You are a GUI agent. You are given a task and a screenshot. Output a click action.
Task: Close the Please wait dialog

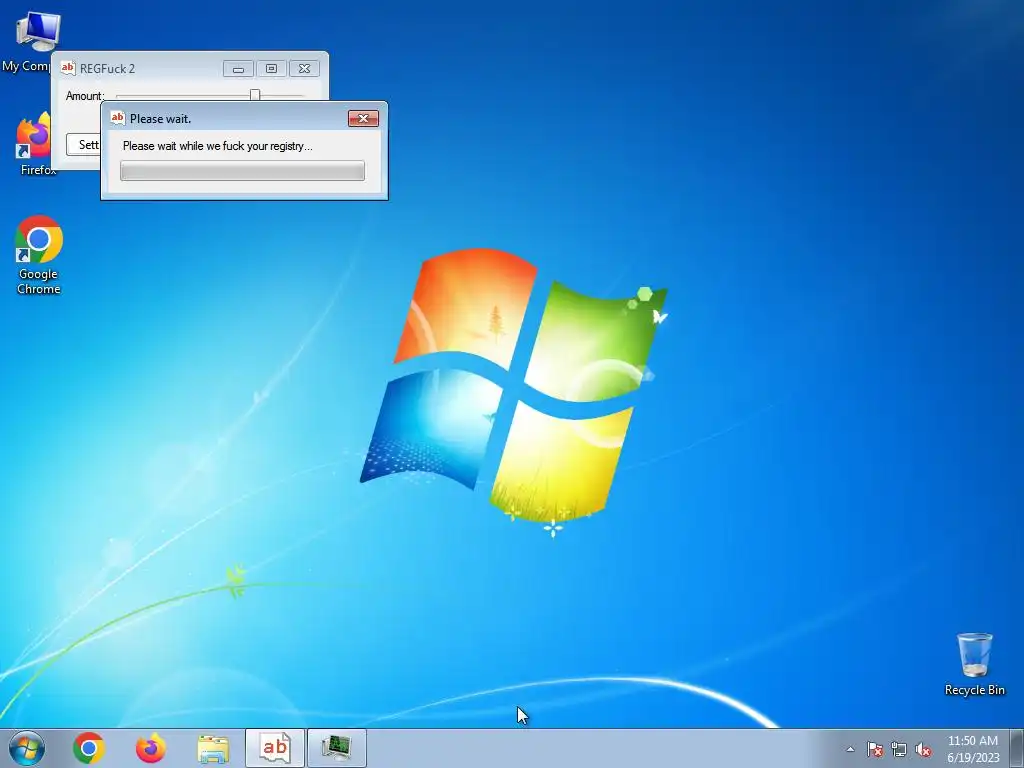click(x=363, y=118)
